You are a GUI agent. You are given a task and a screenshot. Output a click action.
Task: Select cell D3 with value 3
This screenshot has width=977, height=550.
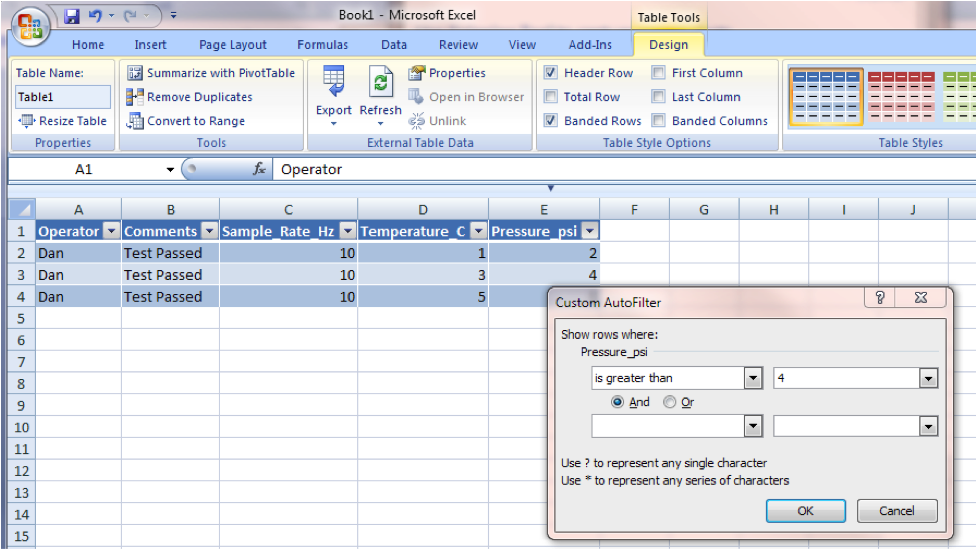[x=422, y=275]
